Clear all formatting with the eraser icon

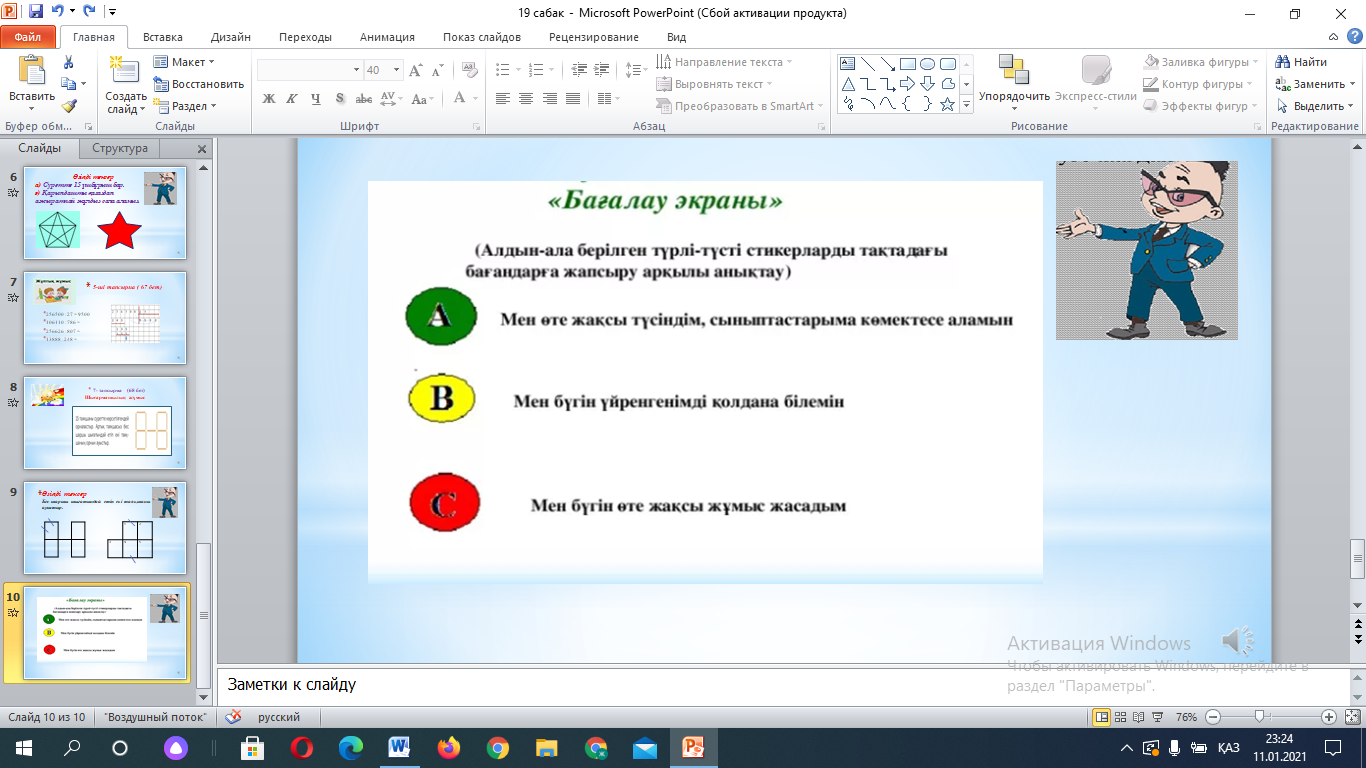pos(470,70)
